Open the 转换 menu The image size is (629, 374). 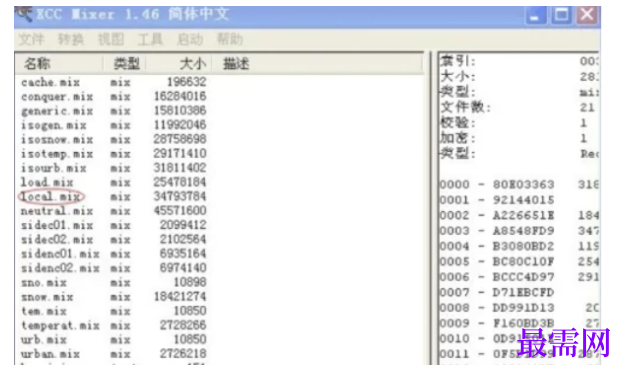71,39
